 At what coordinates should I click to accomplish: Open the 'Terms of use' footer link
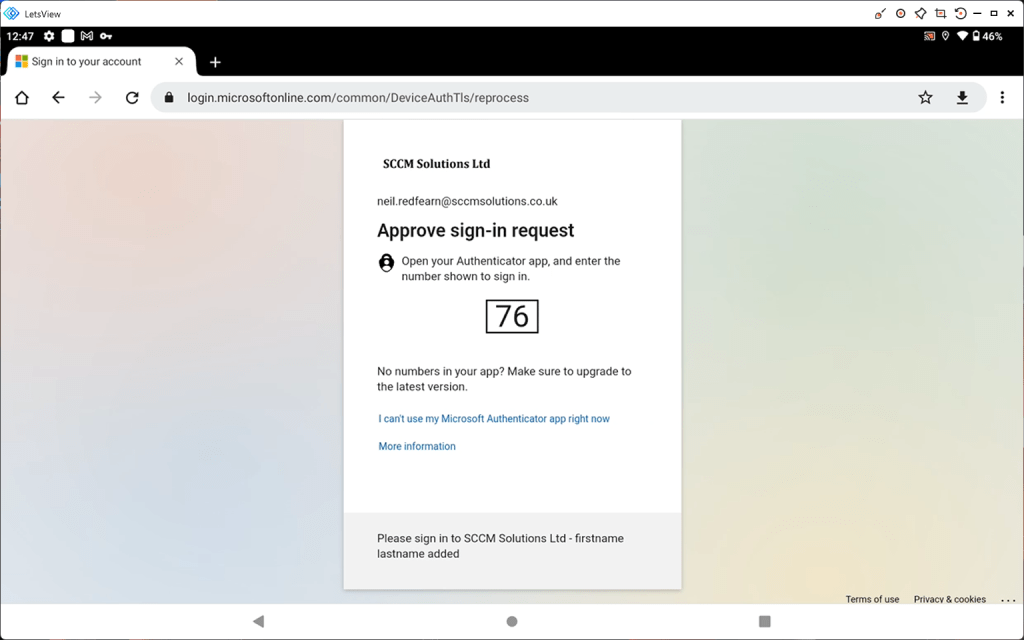[872, 599]
